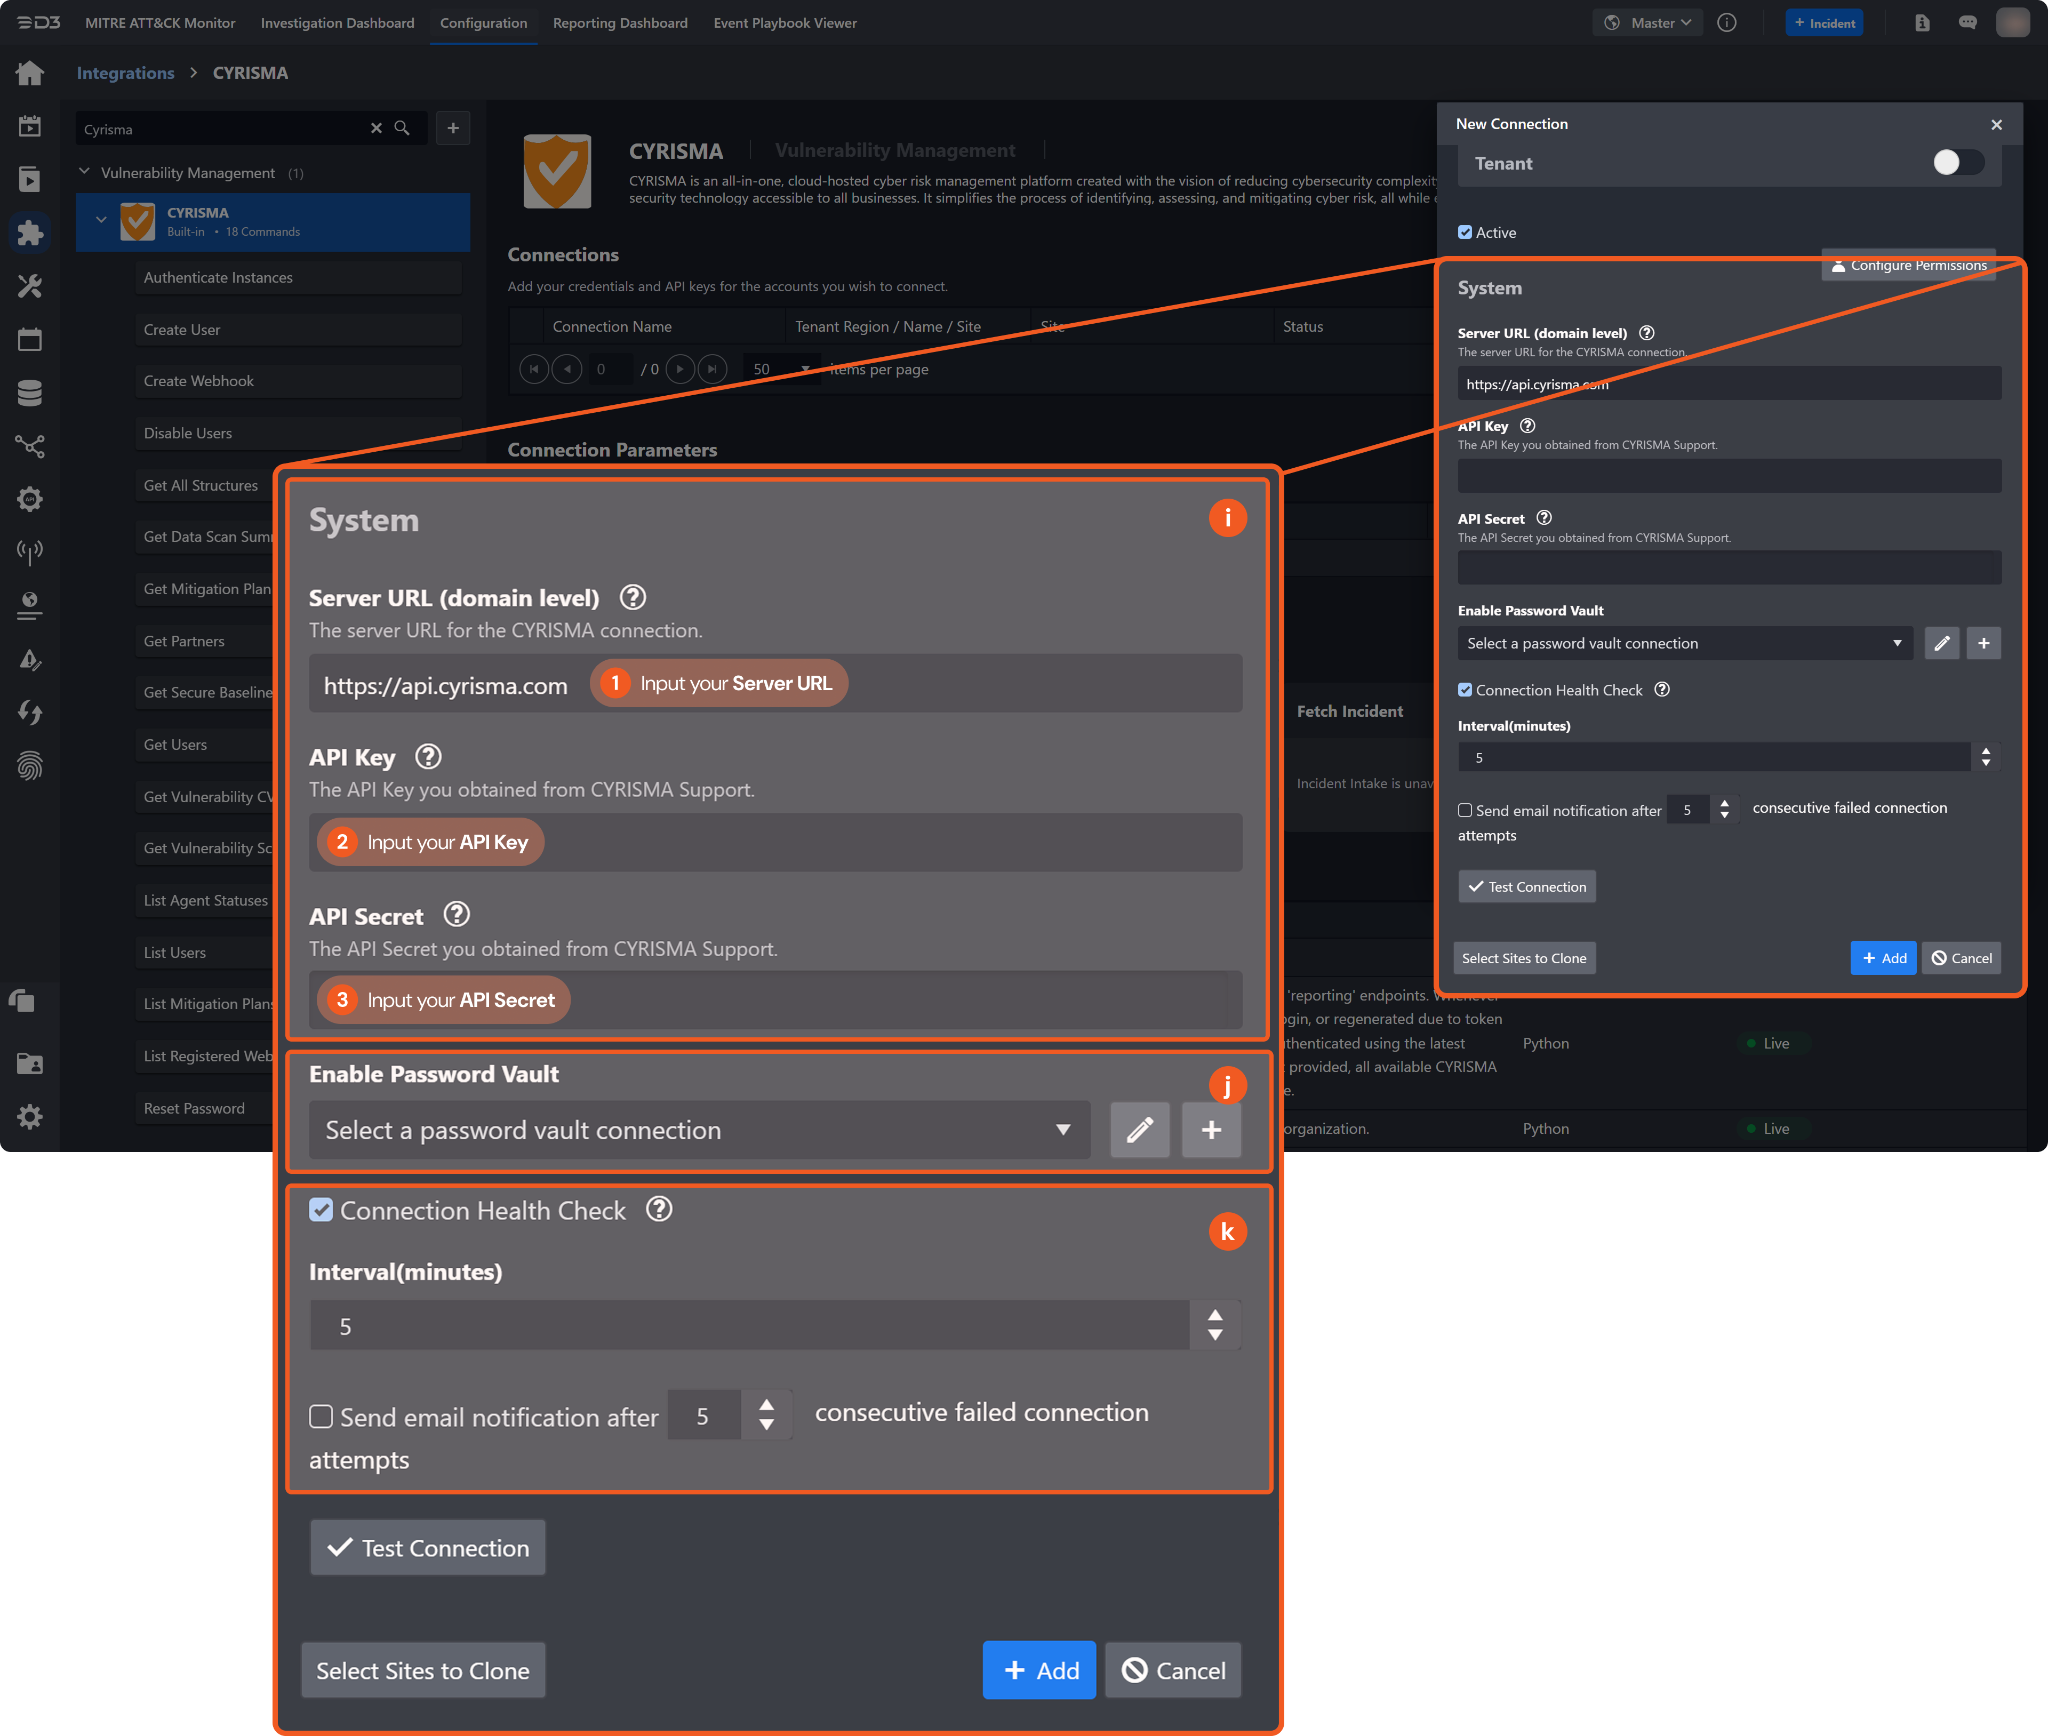Open the chat messages icon
The height and width of the screenshot is (1736, 2048).
1967,22
